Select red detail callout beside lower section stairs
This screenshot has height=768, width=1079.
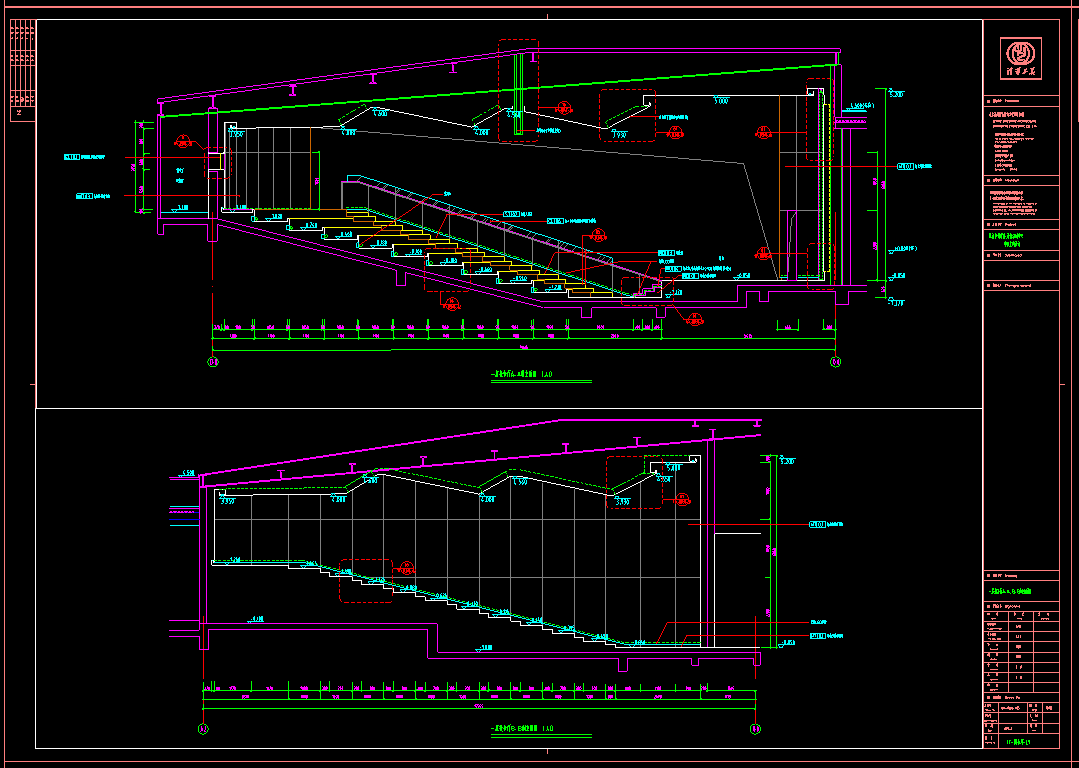coord(407,568)
